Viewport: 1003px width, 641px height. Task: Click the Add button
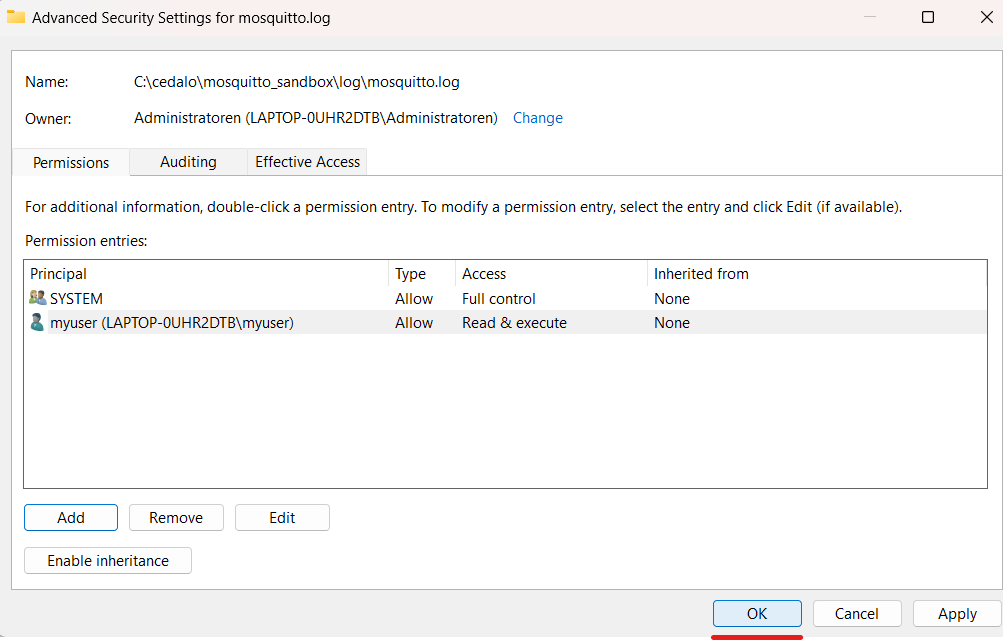coord(70,517)
